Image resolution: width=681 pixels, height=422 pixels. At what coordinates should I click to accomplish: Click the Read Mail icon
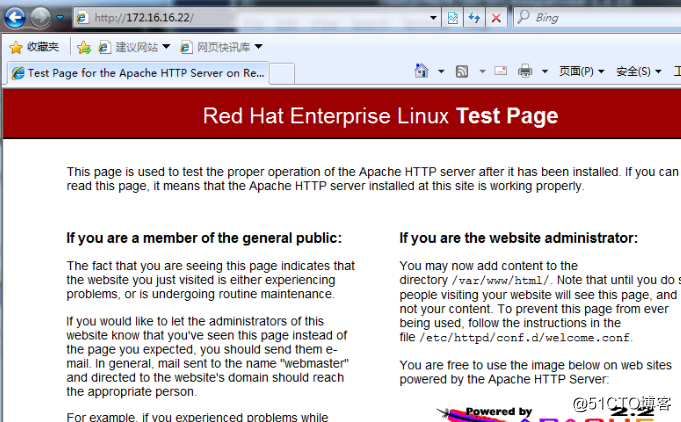[x=501, y=71]
